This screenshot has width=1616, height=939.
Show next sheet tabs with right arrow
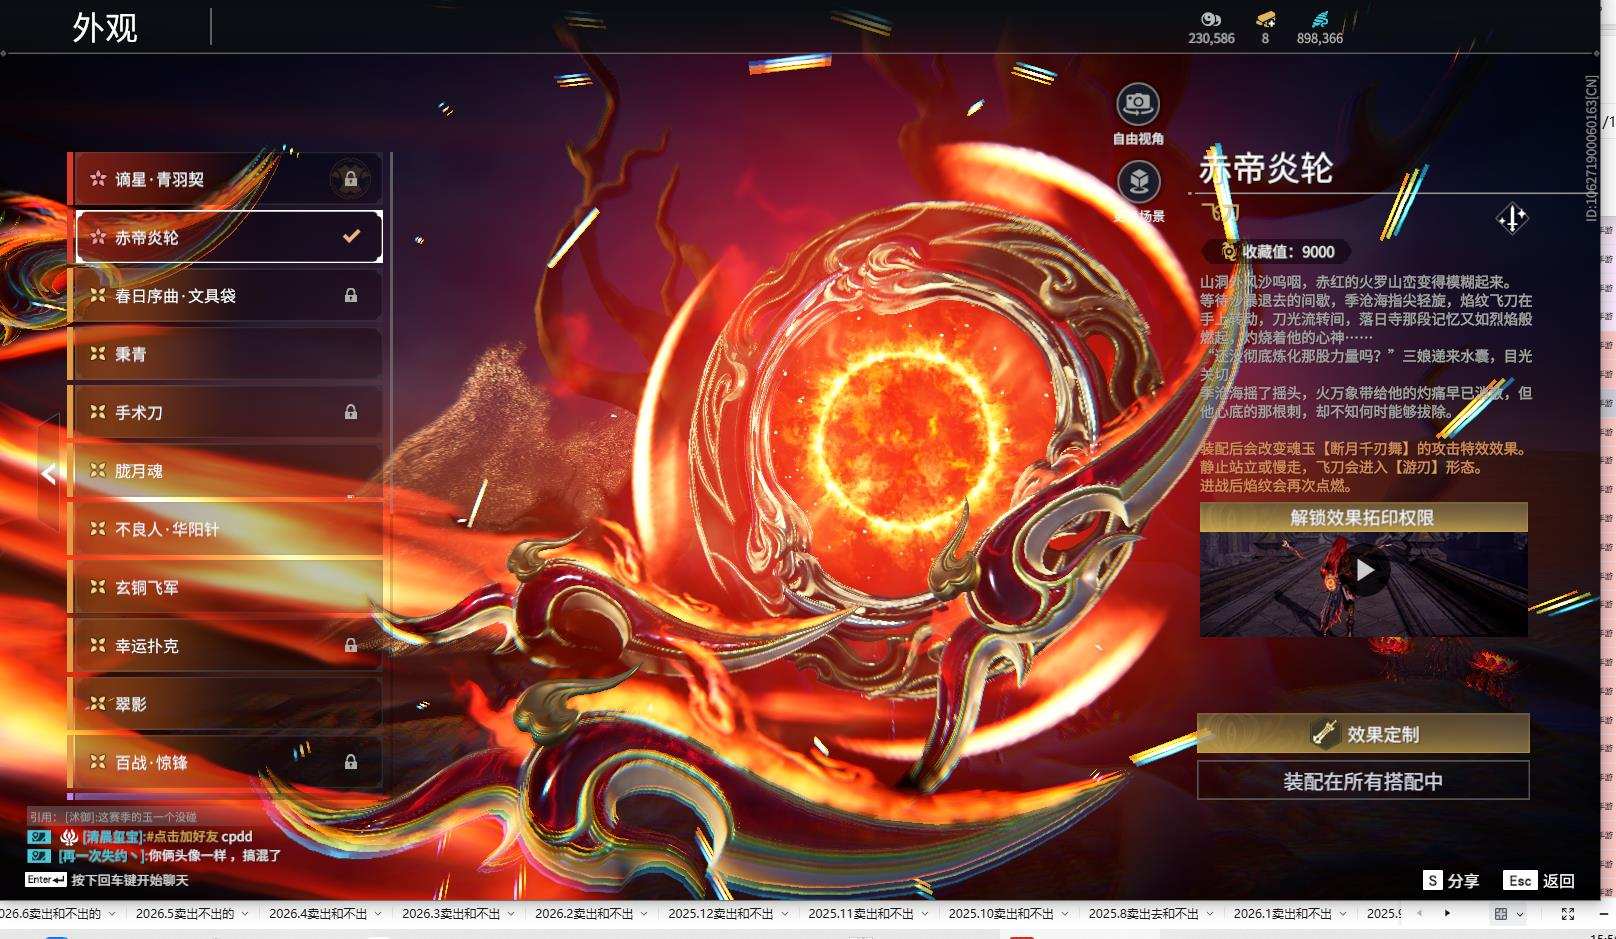point(1447,913)
